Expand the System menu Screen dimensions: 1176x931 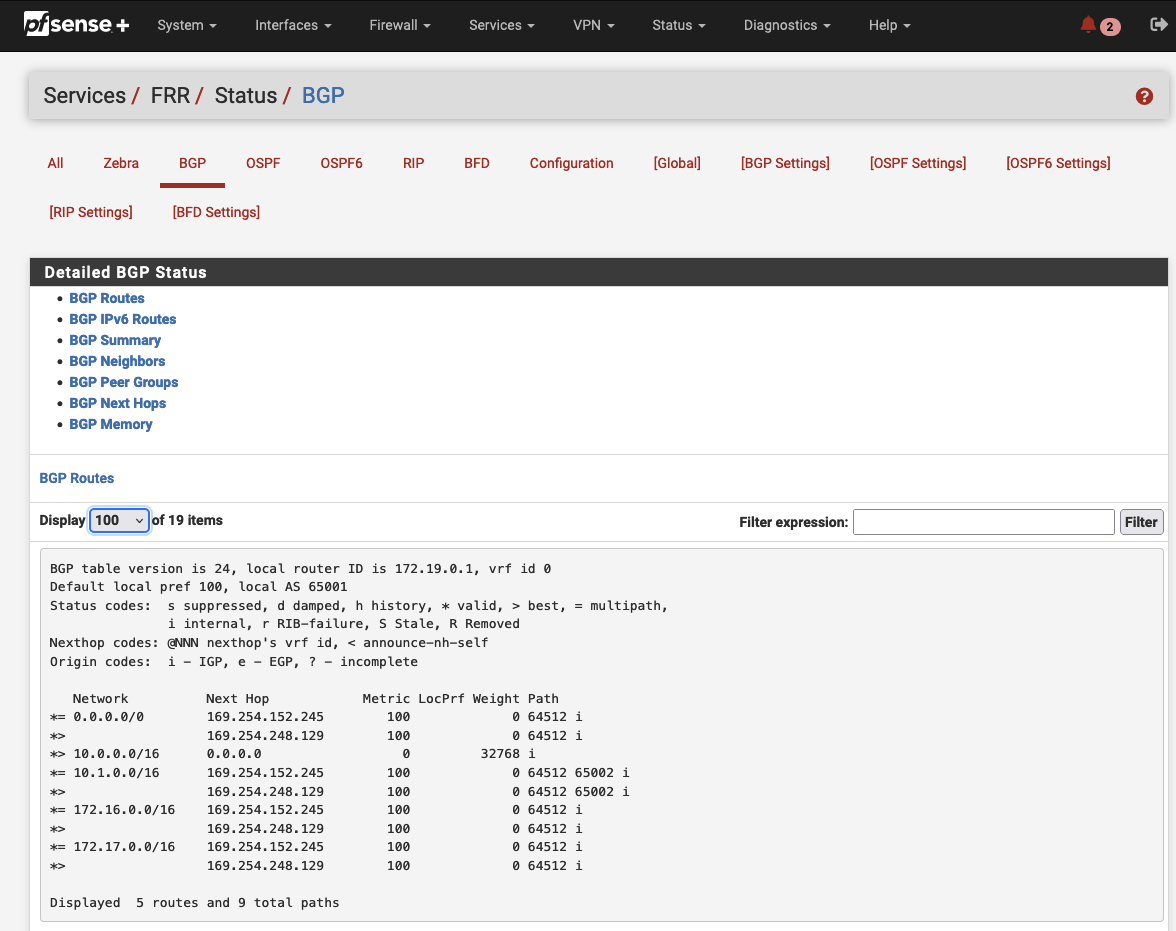pyautogui.click(x=186, y=25)
